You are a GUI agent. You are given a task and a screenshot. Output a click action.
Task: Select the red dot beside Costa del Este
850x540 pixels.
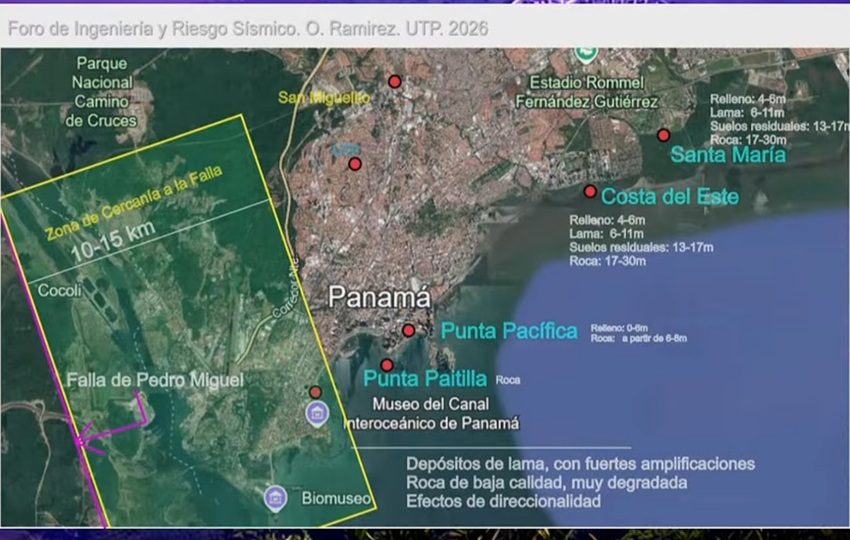tap(590, 191)
